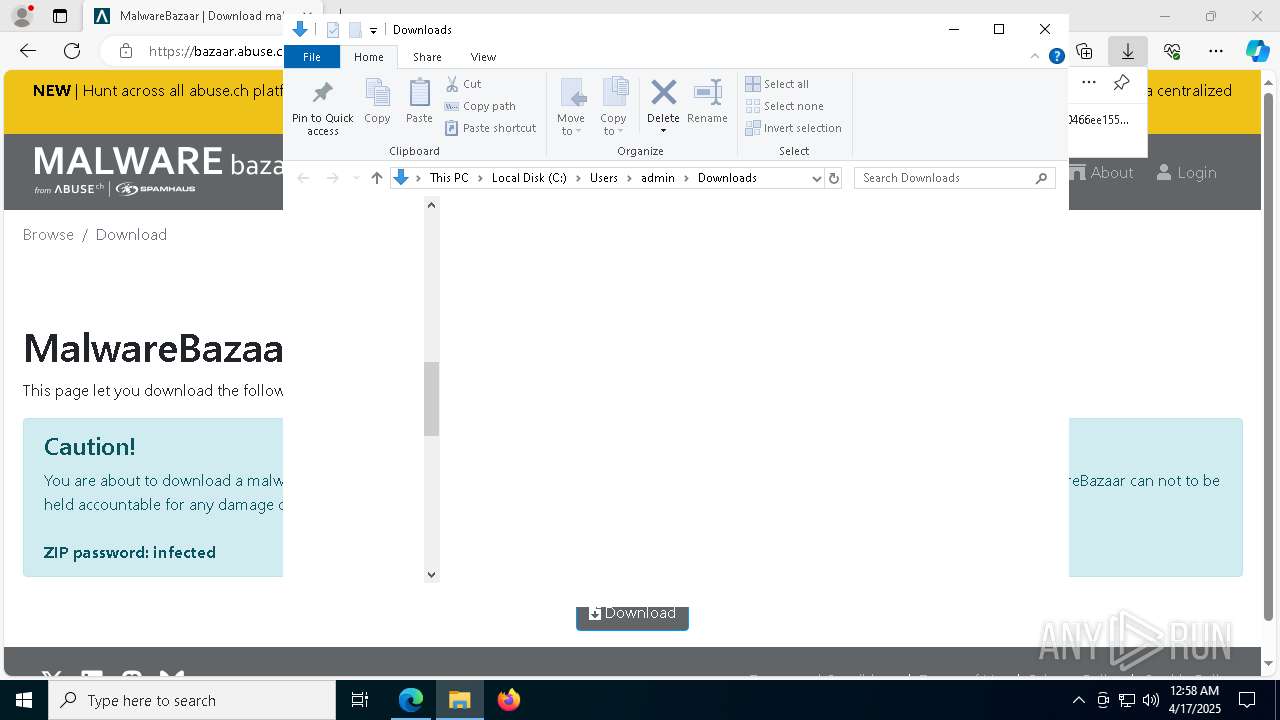Click the Rename ribbon icon
Image resolution: width=1280 pixels, height=720 pixels.
tap(707, 101)
